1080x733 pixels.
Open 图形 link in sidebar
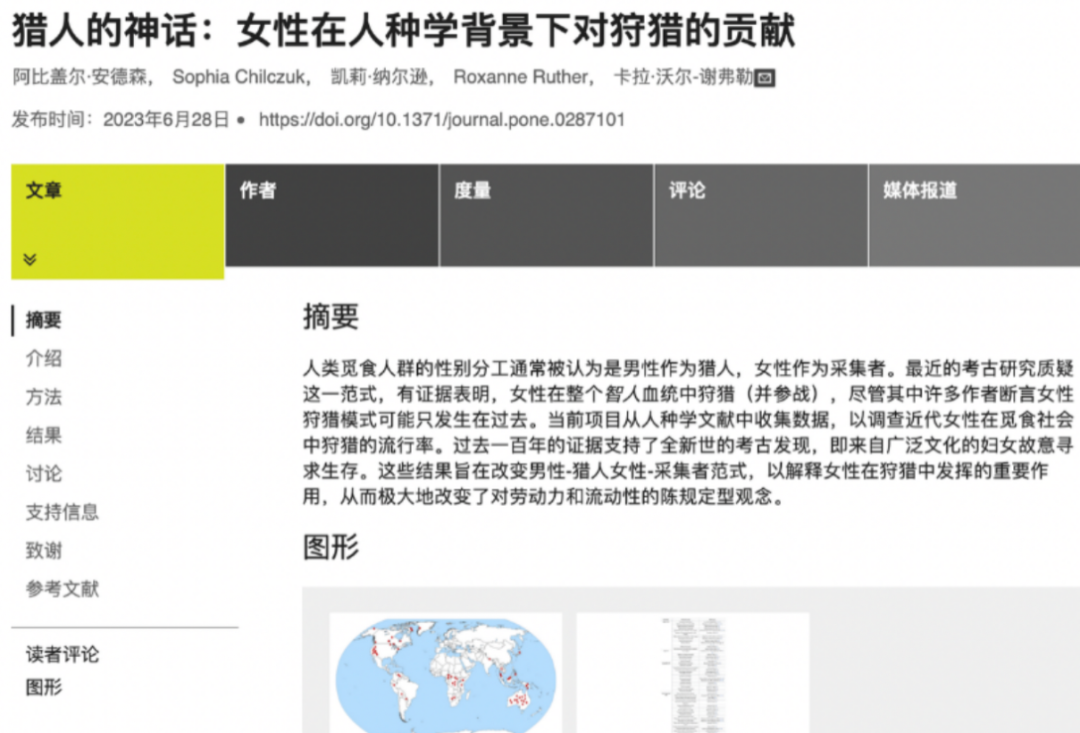click(x=43, y=687)
